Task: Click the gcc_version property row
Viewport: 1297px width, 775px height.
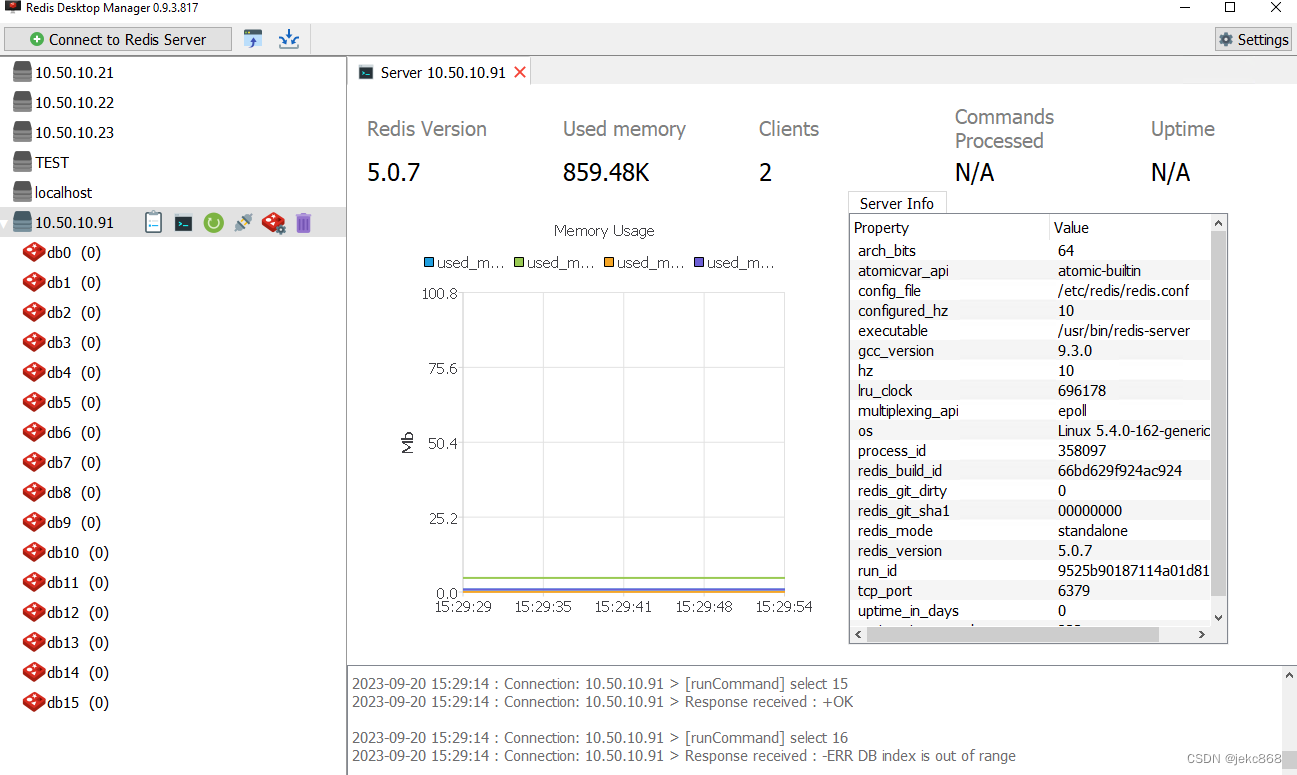Action: tap(1030, 350)
